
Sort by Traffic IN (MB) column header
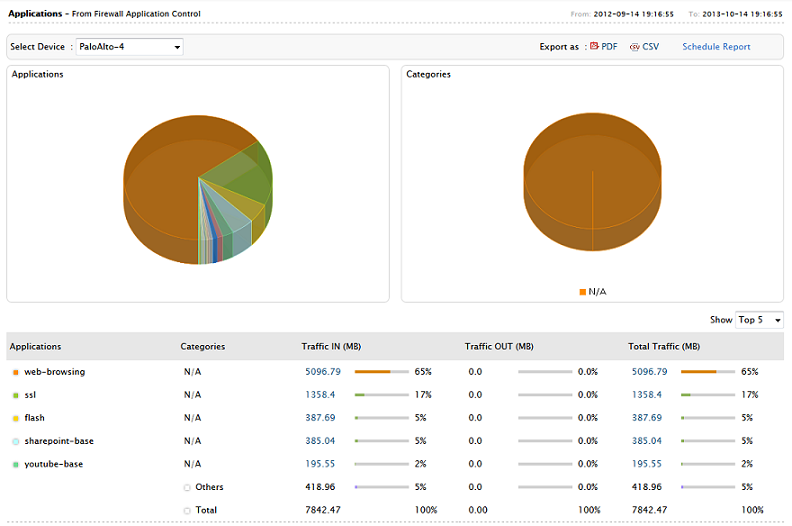[x=331, y=347]
